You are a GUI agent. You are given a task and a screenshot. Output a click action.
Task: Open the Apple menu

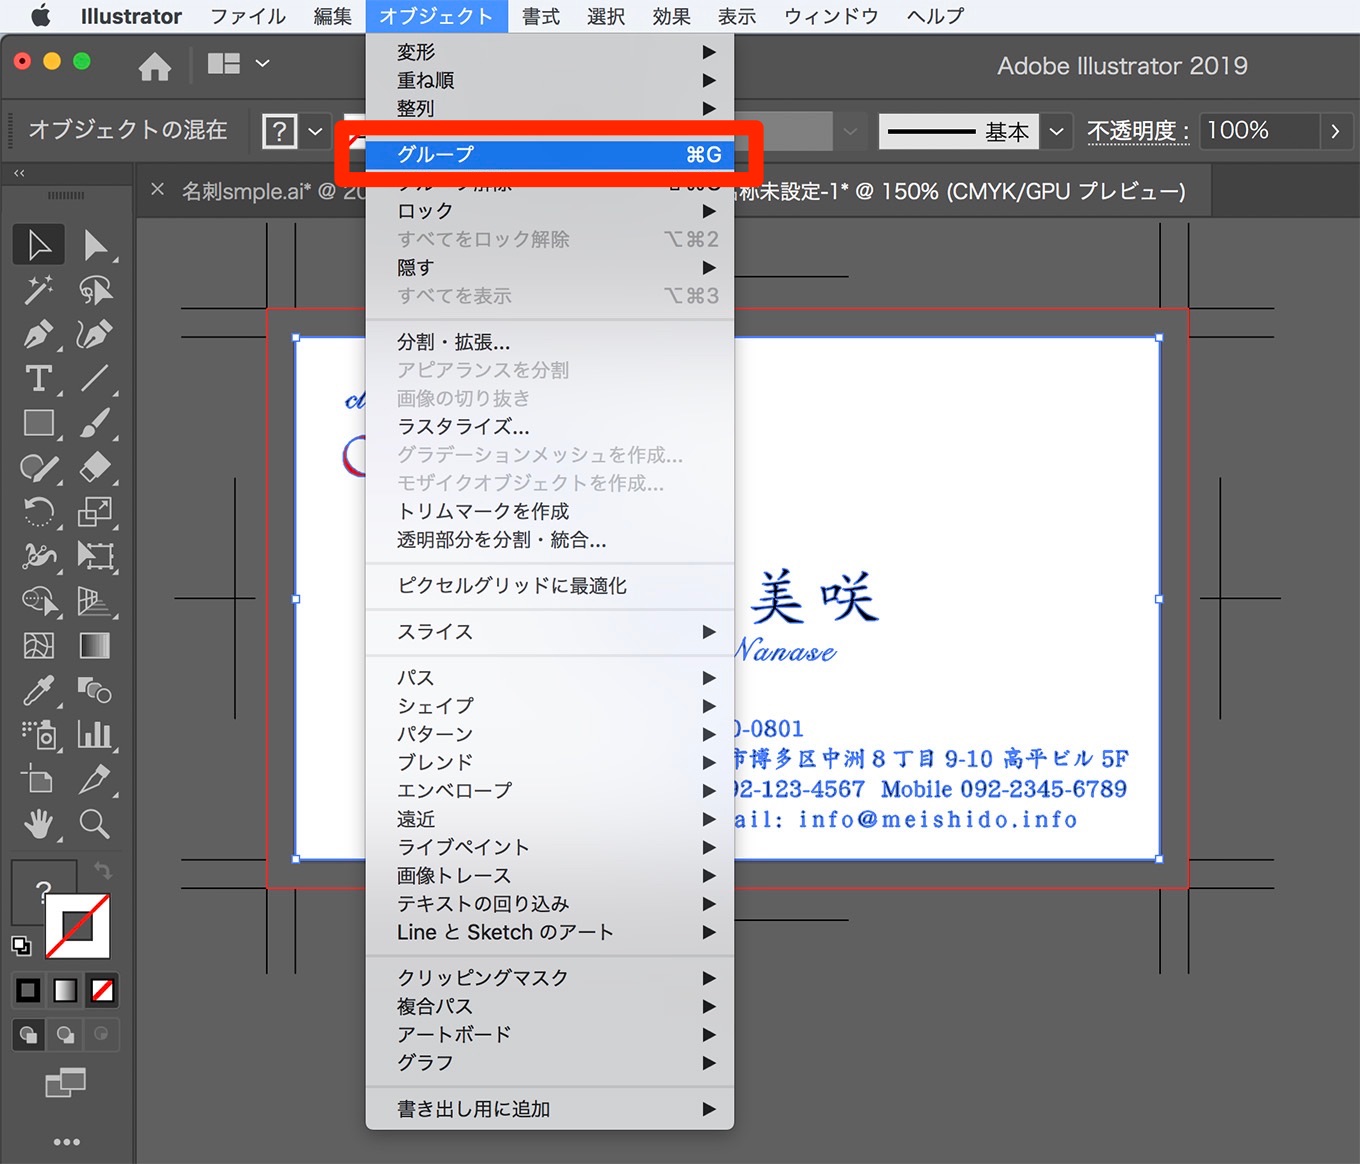[40, 16]
